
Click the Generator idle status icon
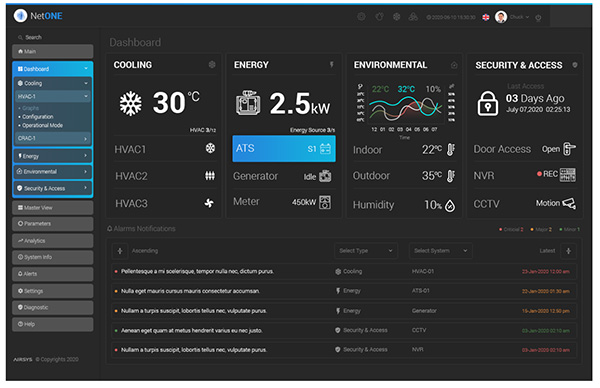click(x=325, y=176)
